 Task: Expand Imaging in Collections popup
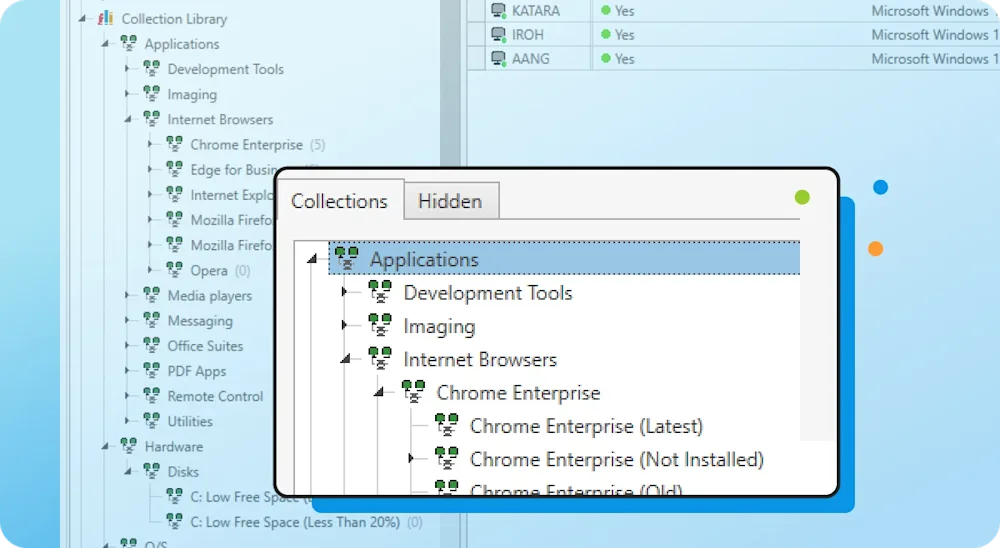coord(344,325)
